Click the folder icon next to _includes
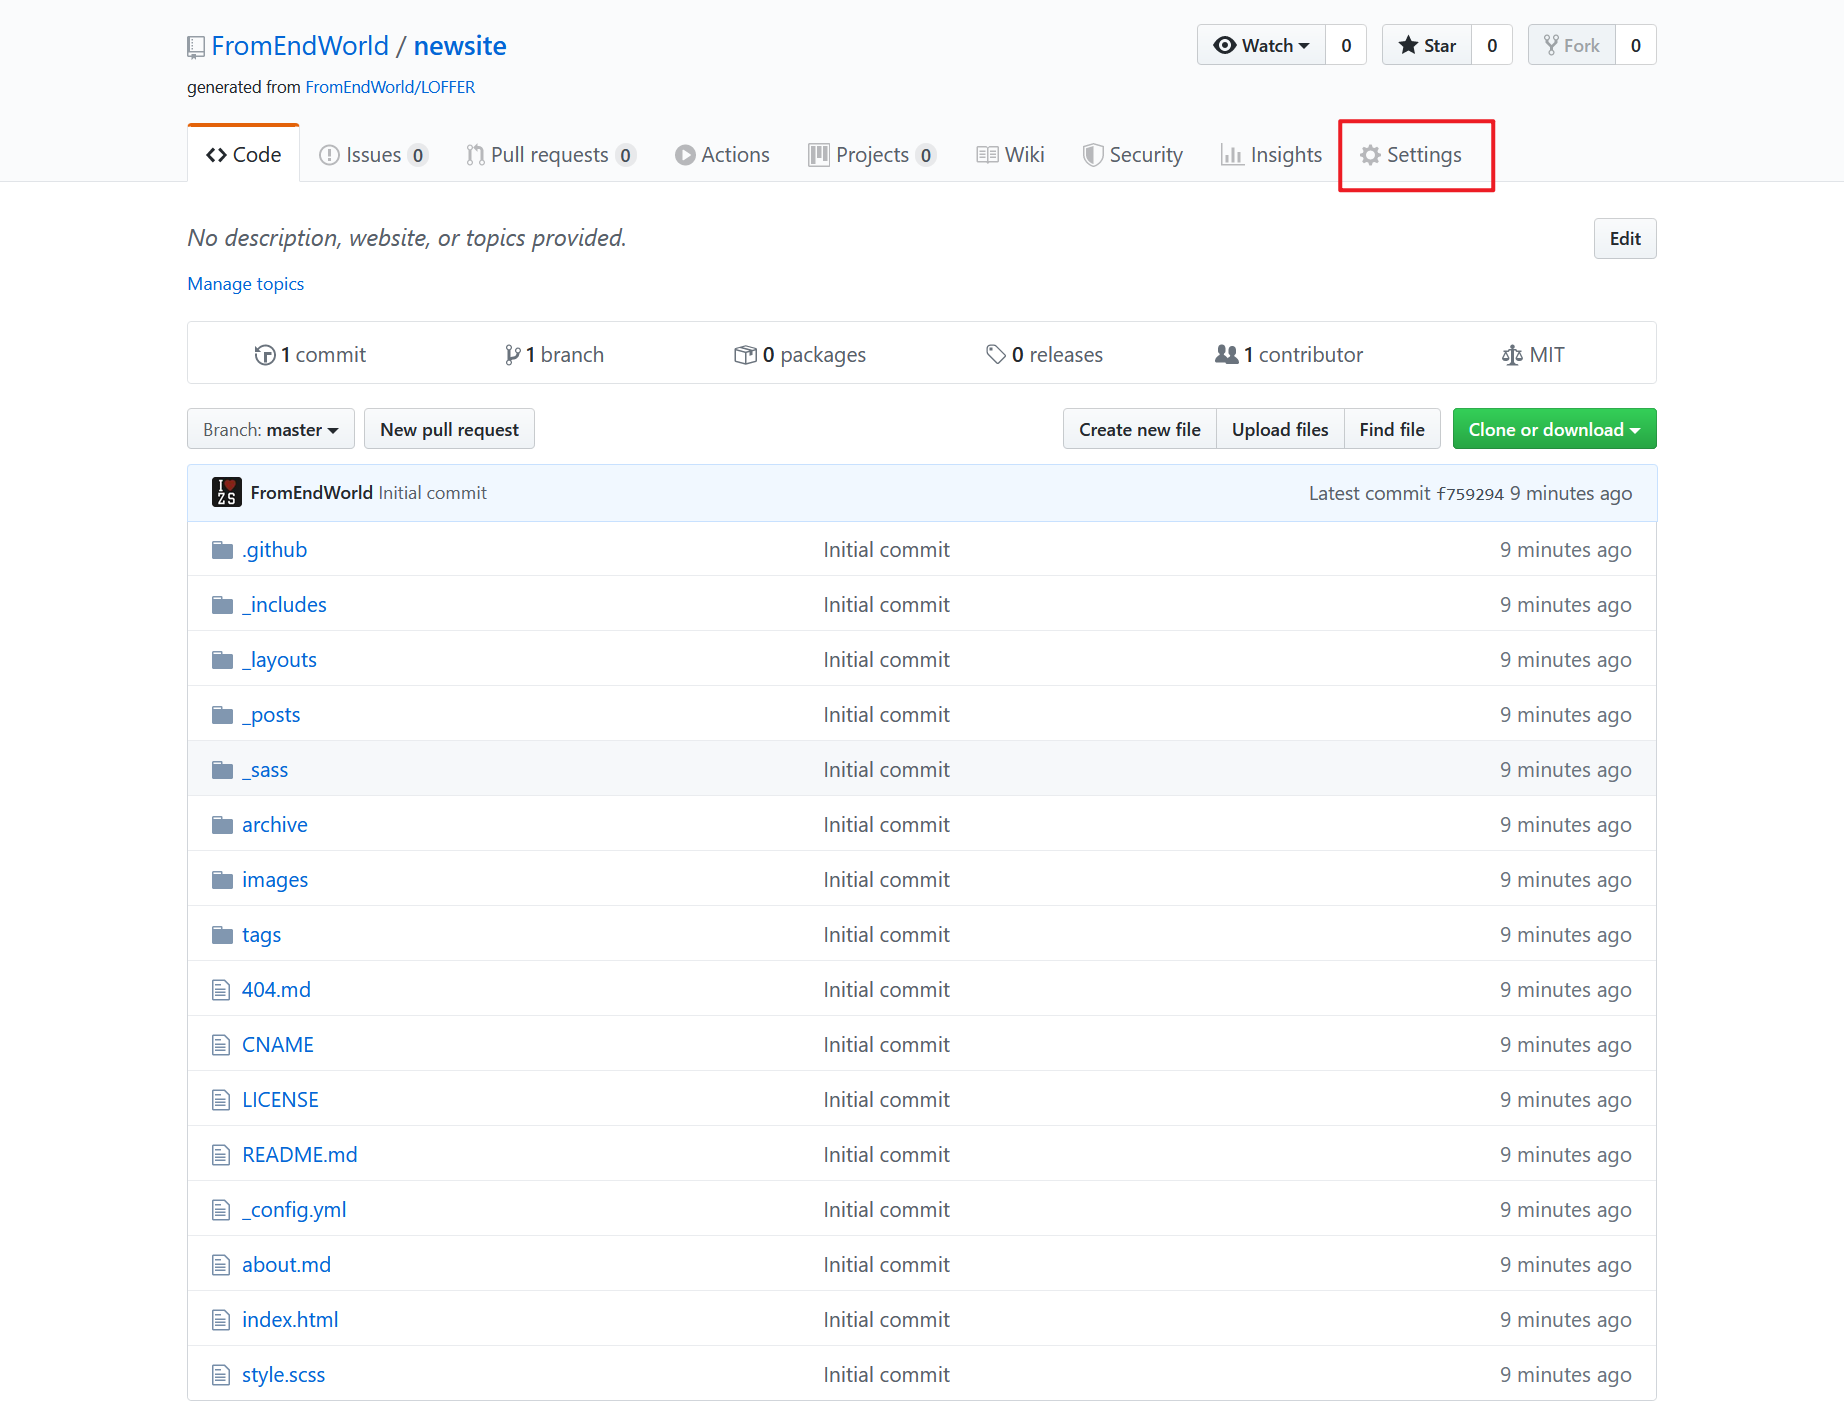The height and width of the screenshot is (1421, 1844). coord(222,605)
